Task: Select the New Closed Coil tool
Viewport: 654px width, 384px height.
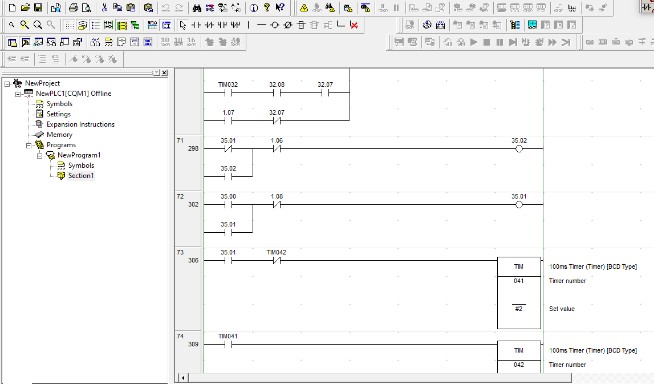Action: coord(287,25)
